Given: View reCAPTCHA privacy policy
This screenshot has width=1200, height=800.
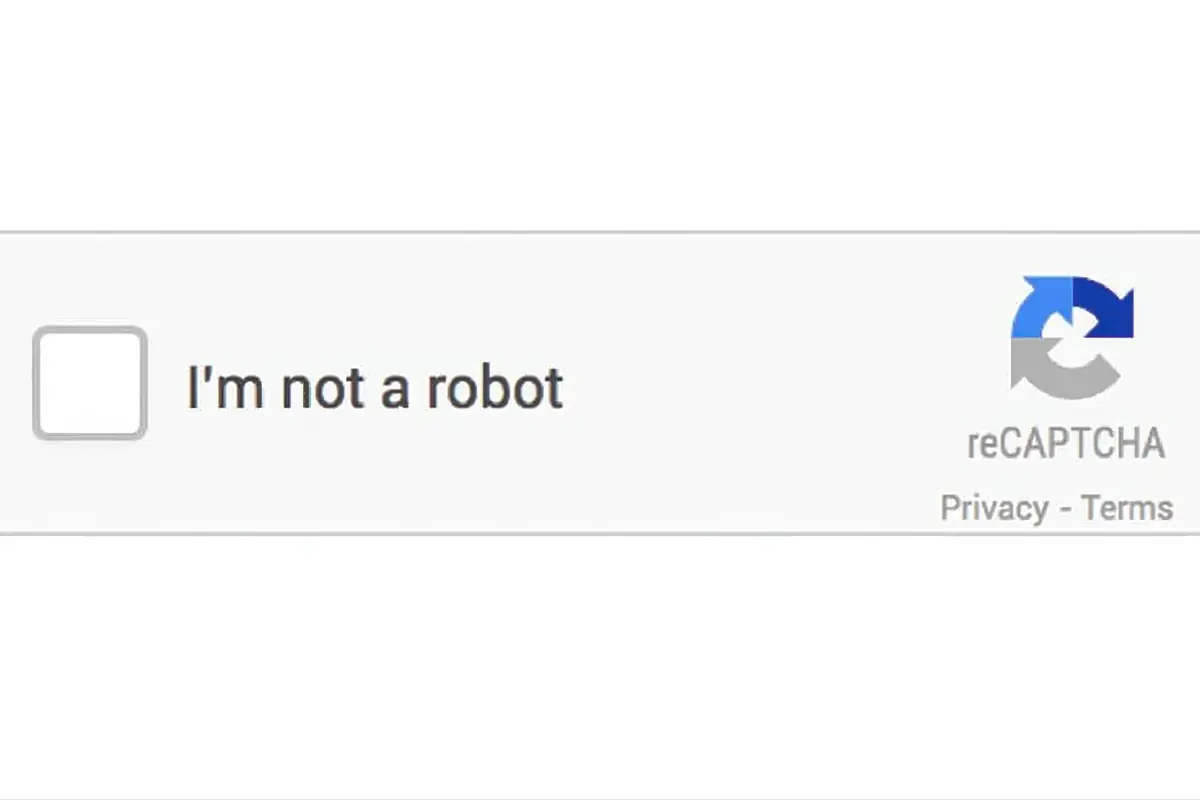Looking at the screenshot, I should pos(994,508).
